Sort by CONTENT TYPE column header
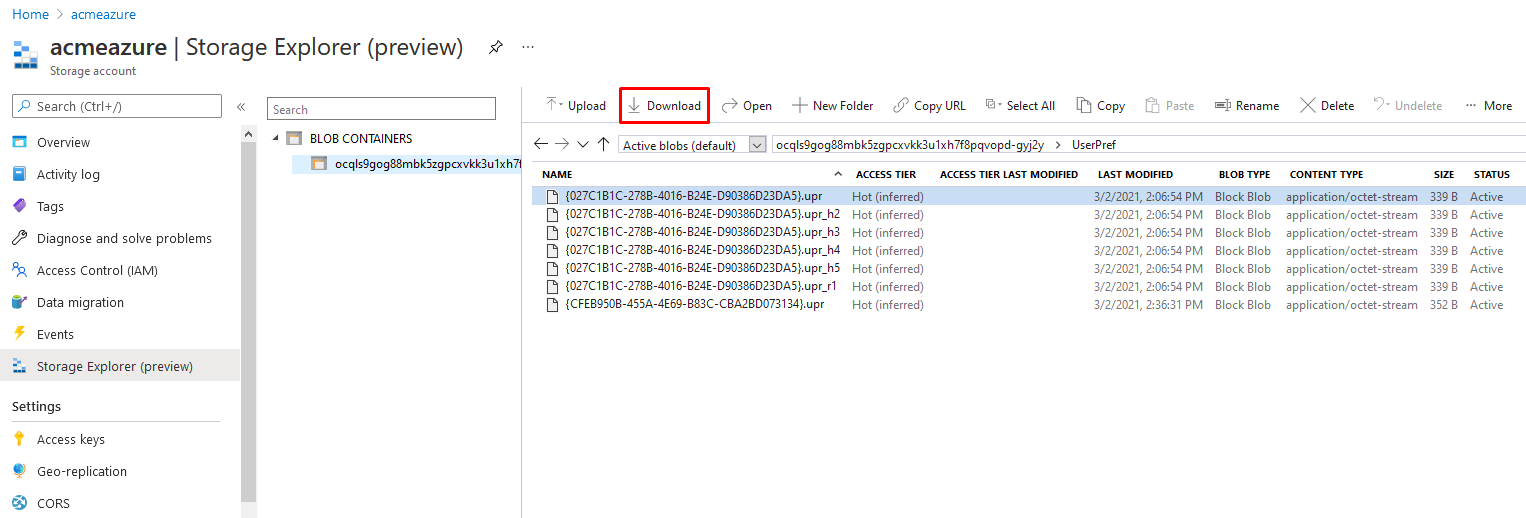The height and width of the screenshot is (518, 1526). pos(1326,174)
